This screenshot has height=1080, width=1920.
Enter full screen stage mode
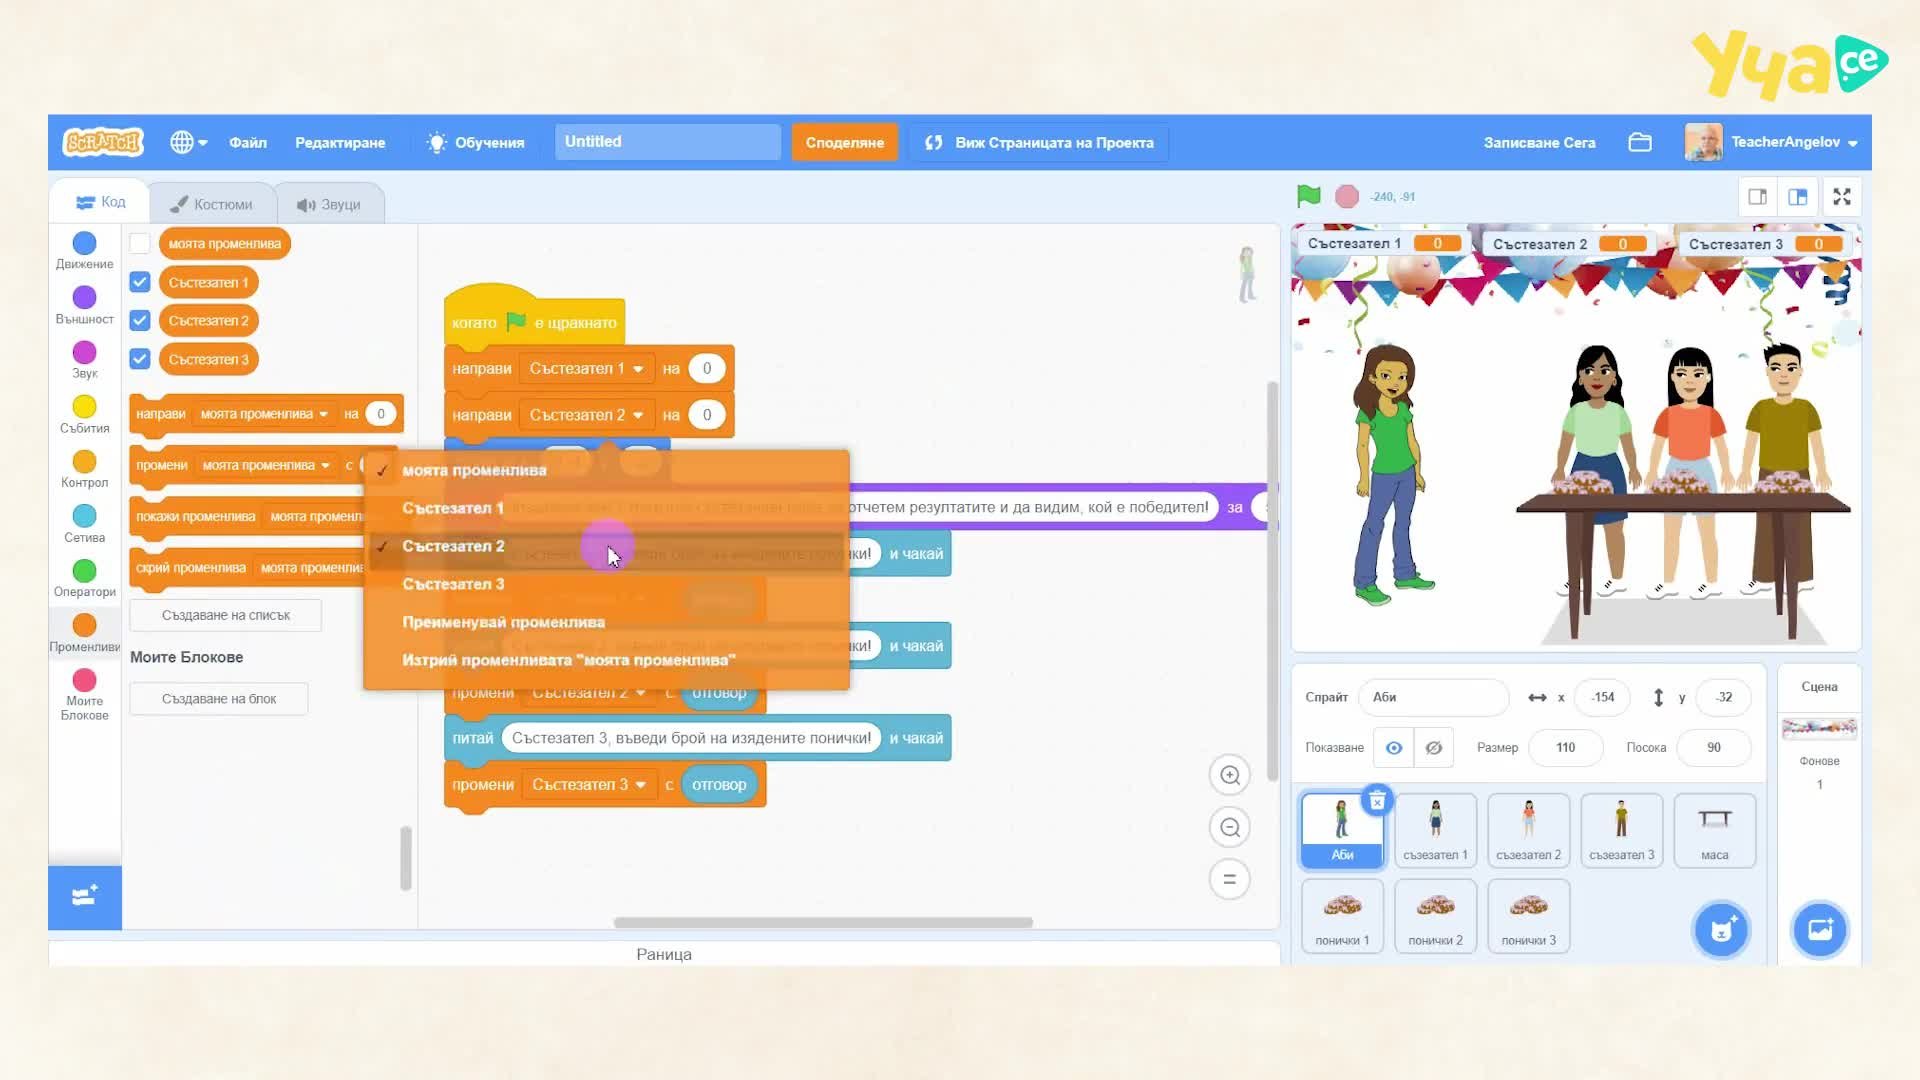[1842, 197]
